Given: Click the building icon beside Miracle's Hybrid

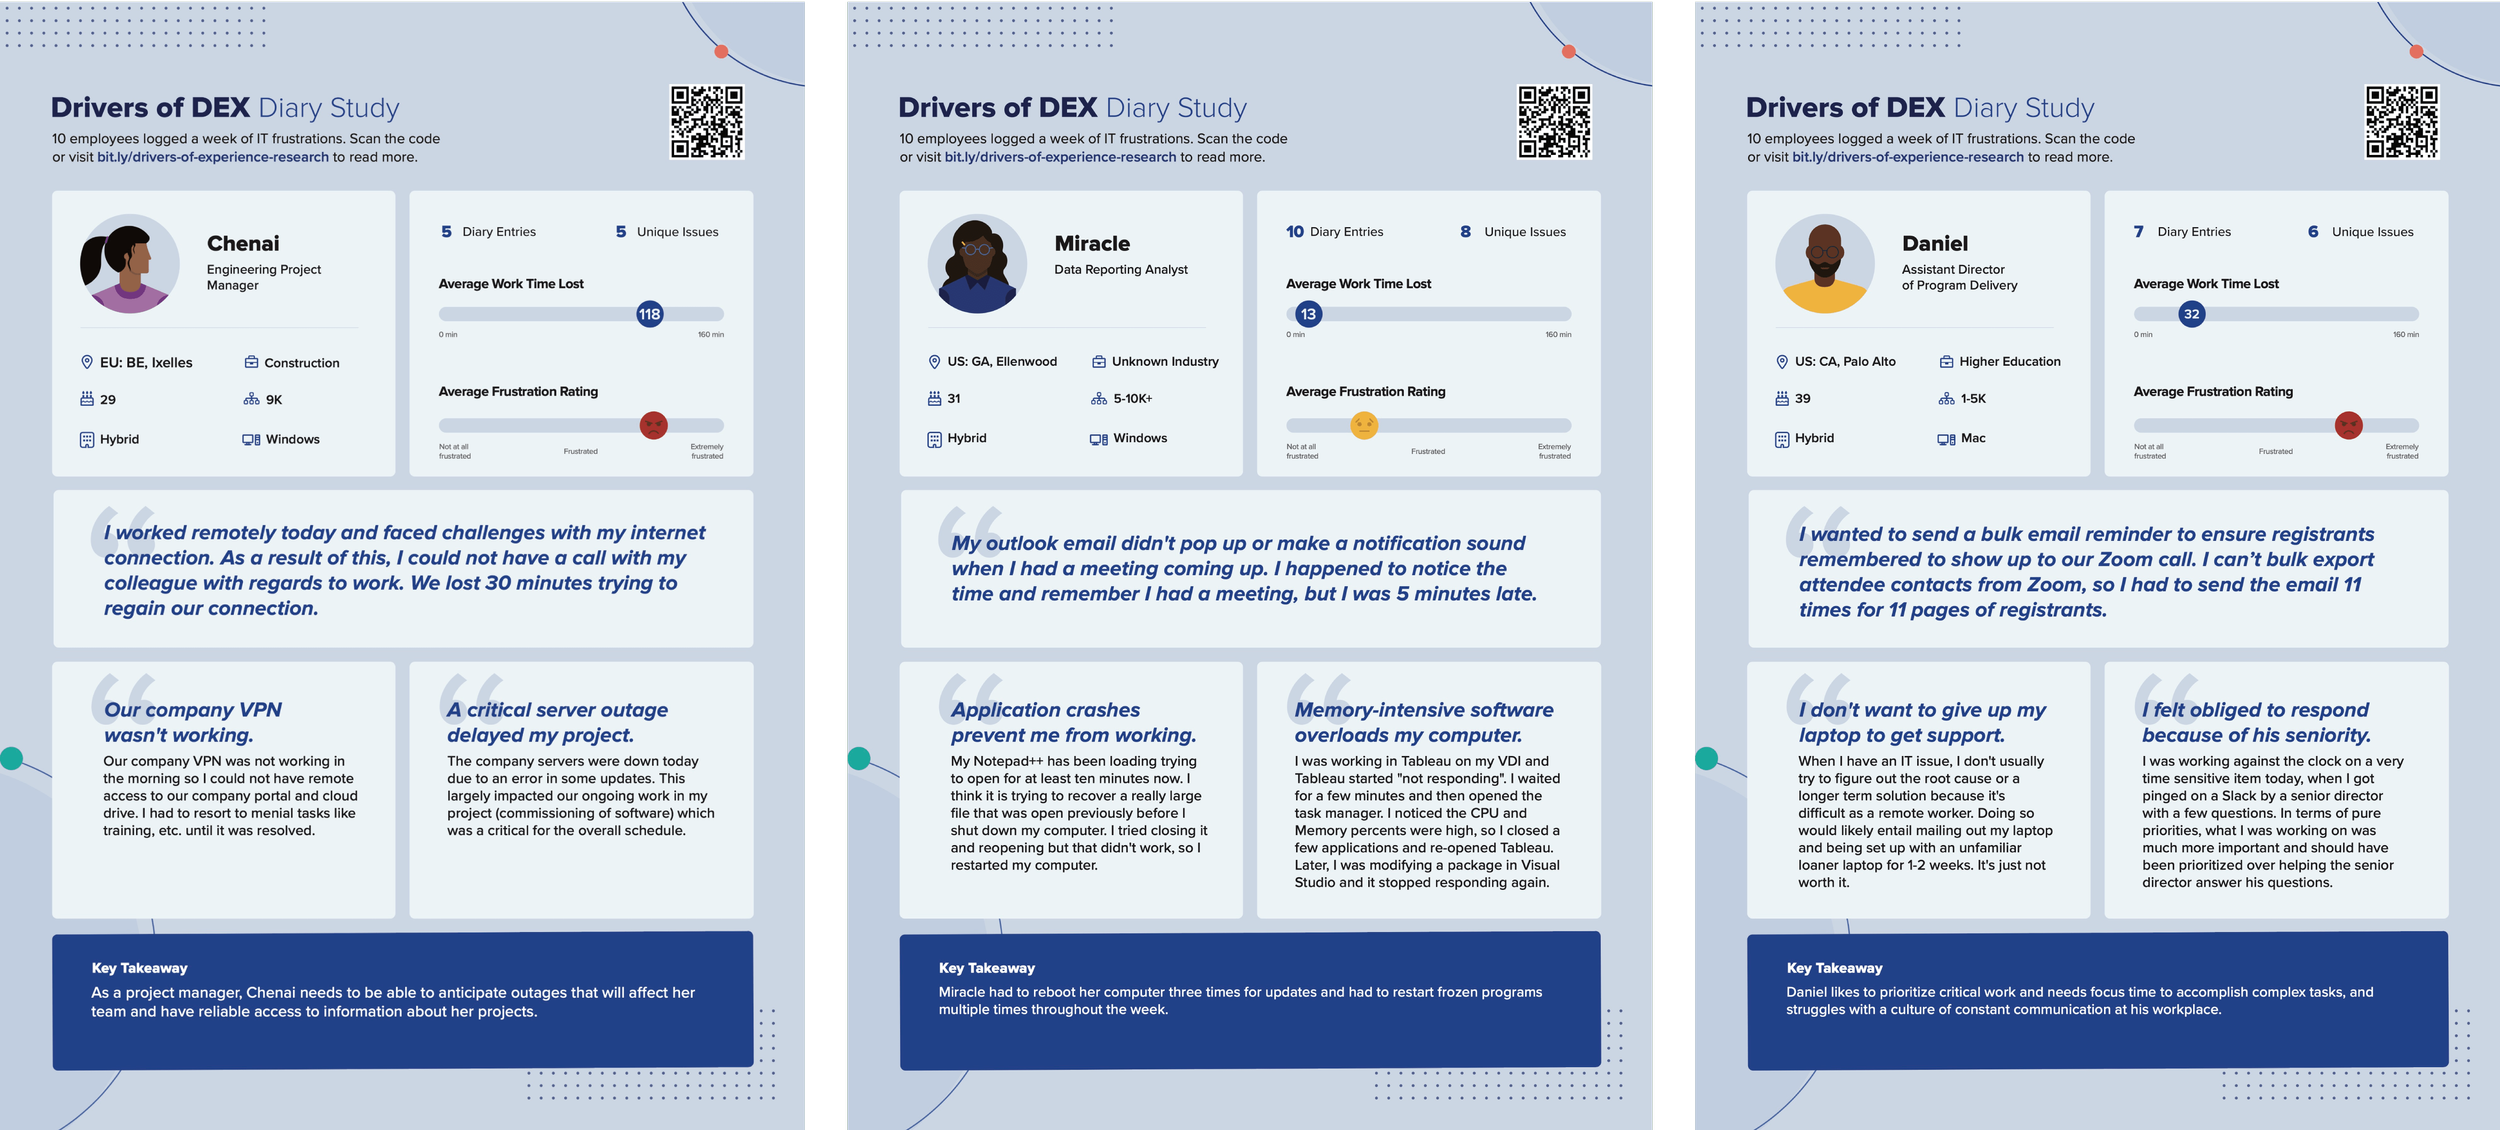Looking at the screenshot, I should click(x=934, y=438).
